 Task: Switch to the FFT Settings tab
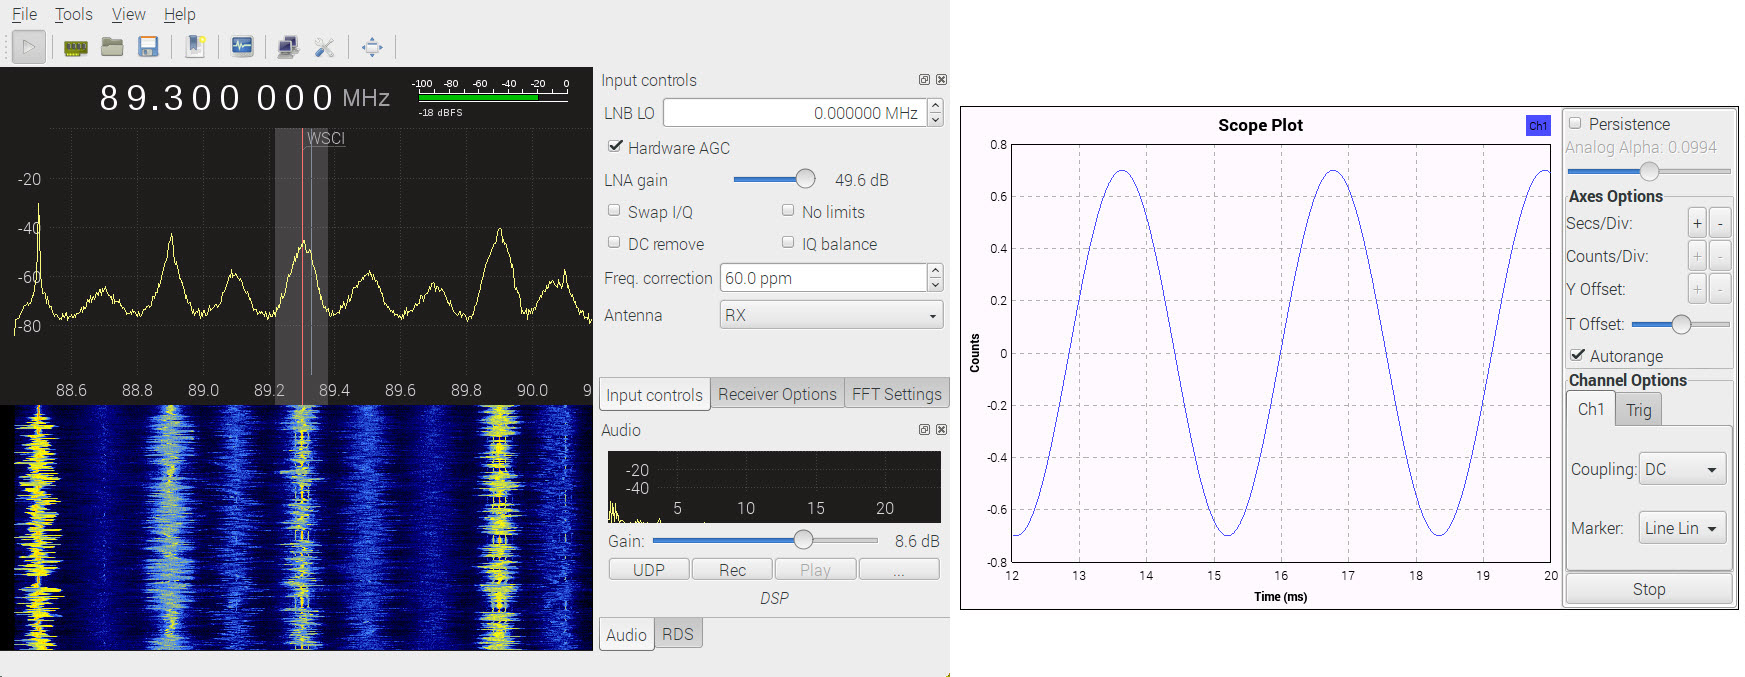coord(896,394)
